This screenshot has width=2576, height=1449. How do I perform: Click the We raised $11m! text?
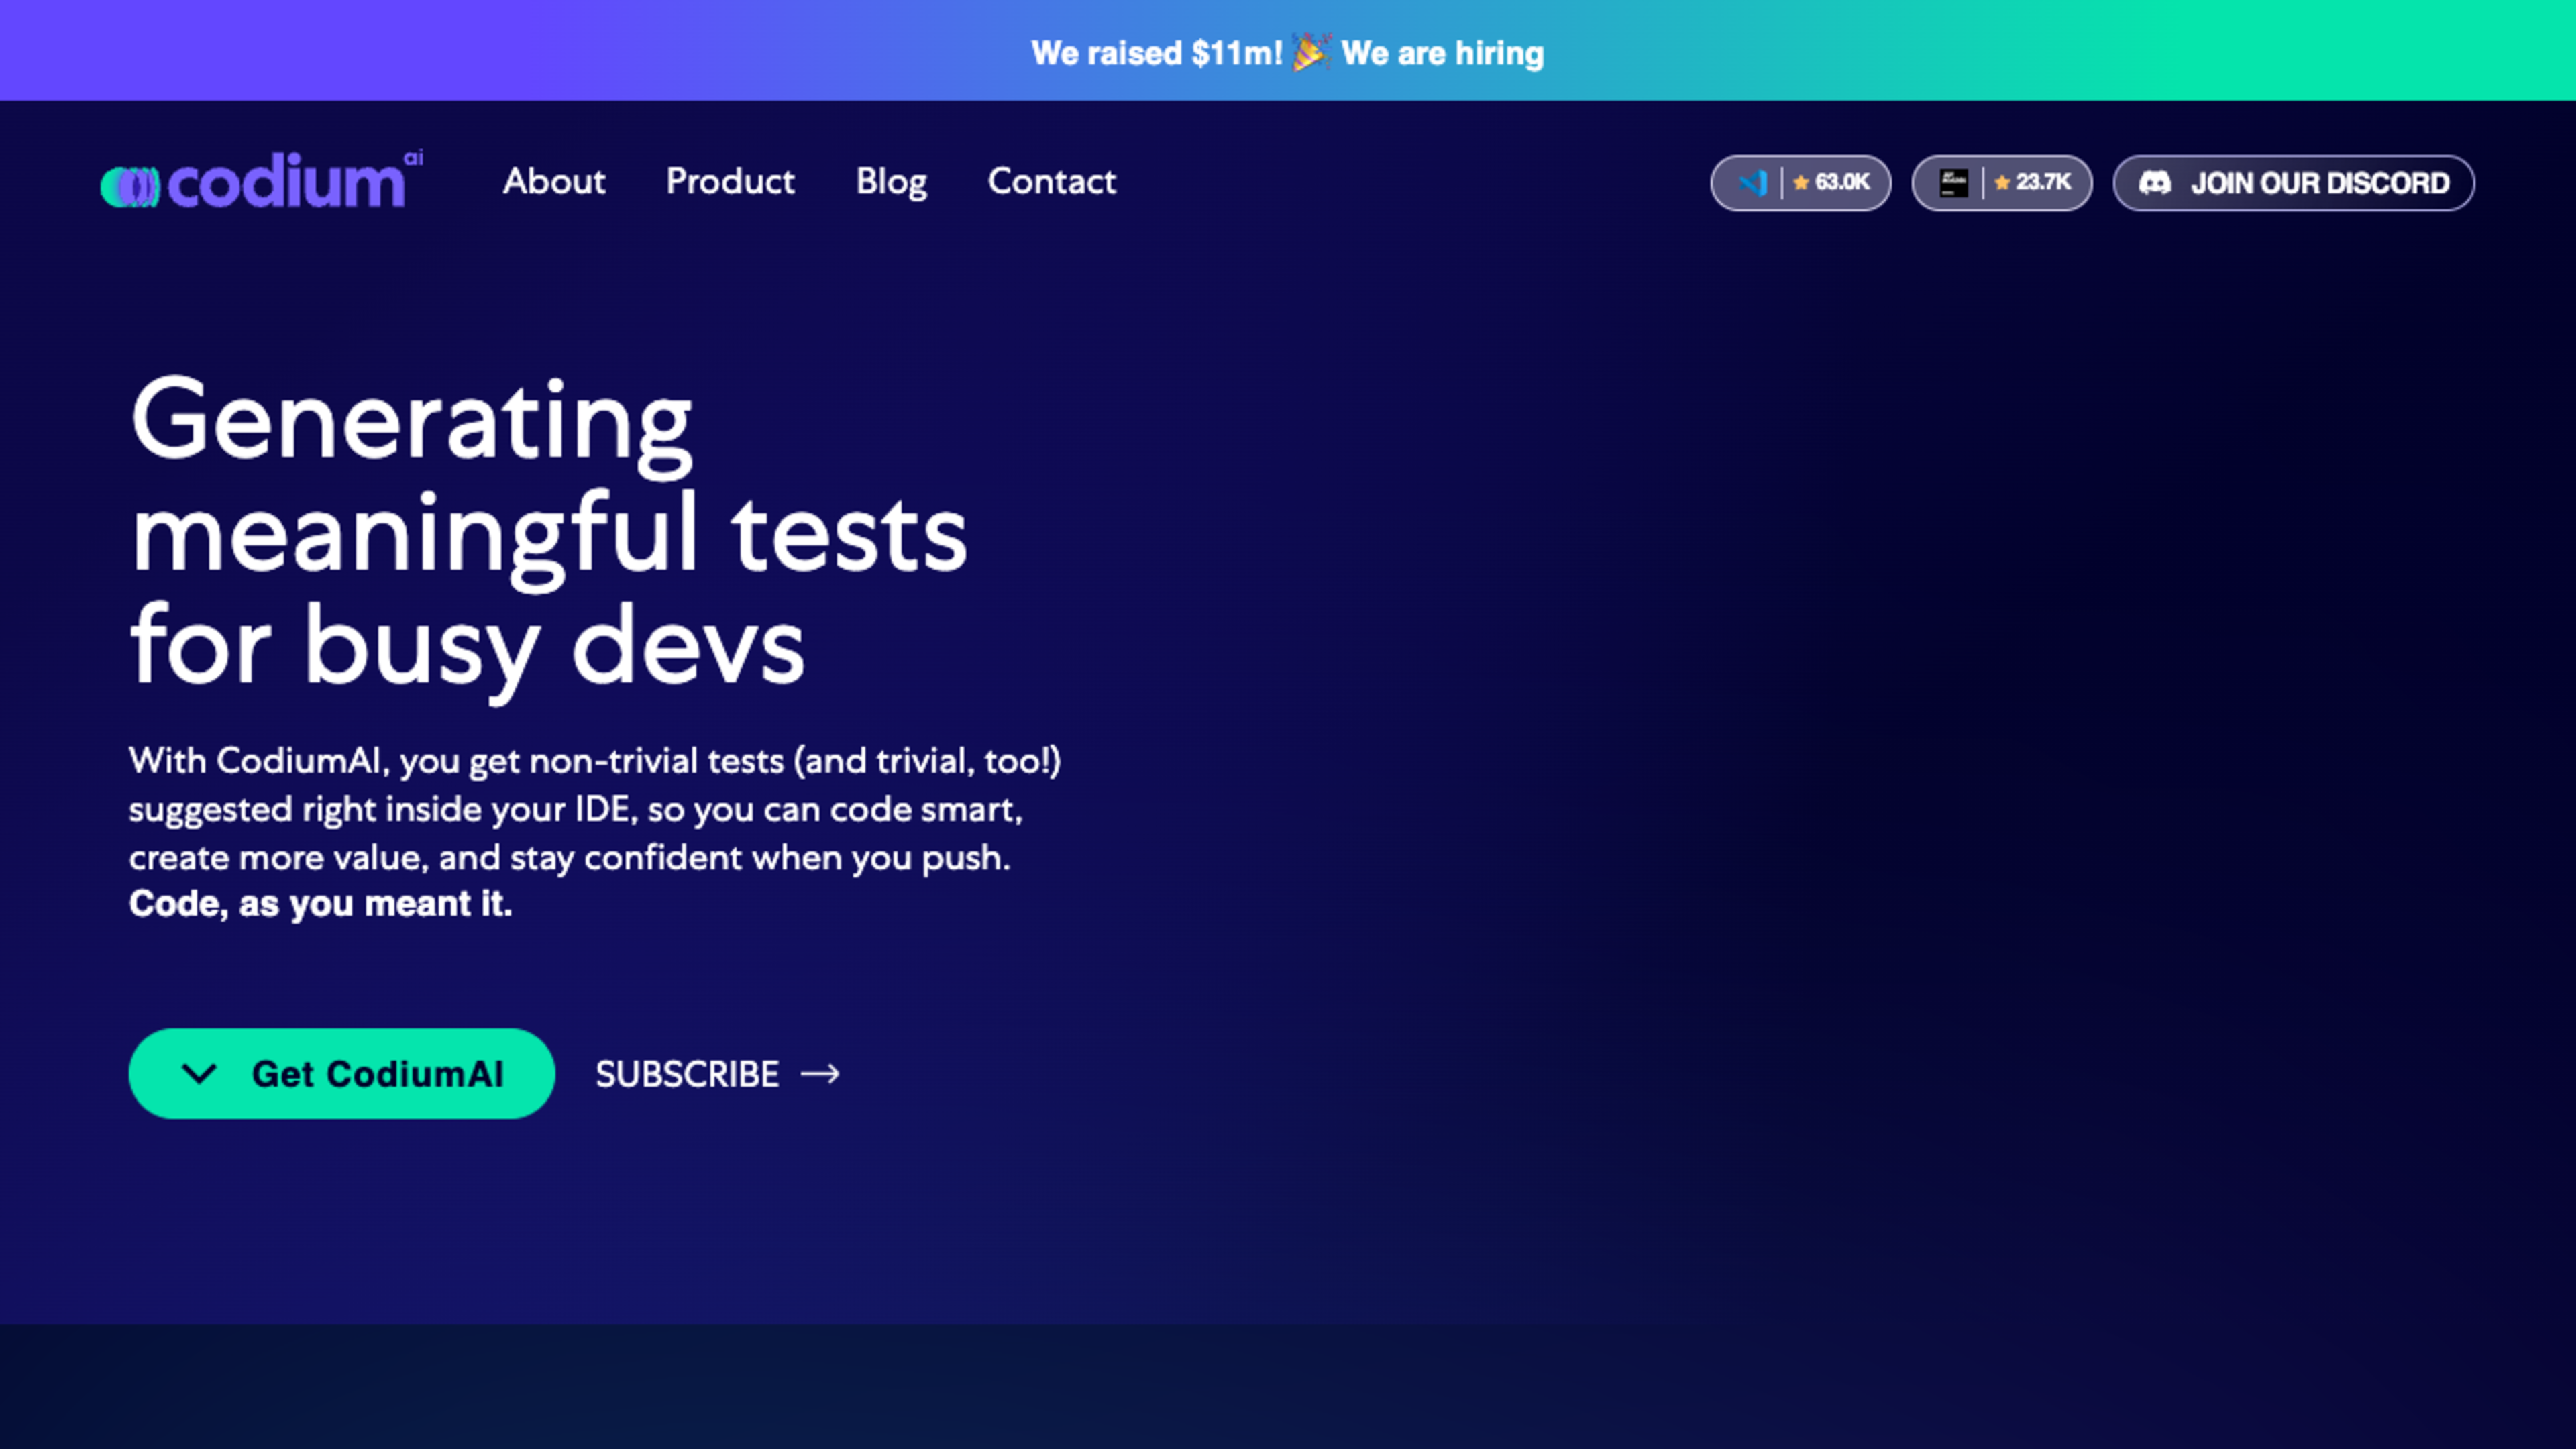tap(1157, 53)
